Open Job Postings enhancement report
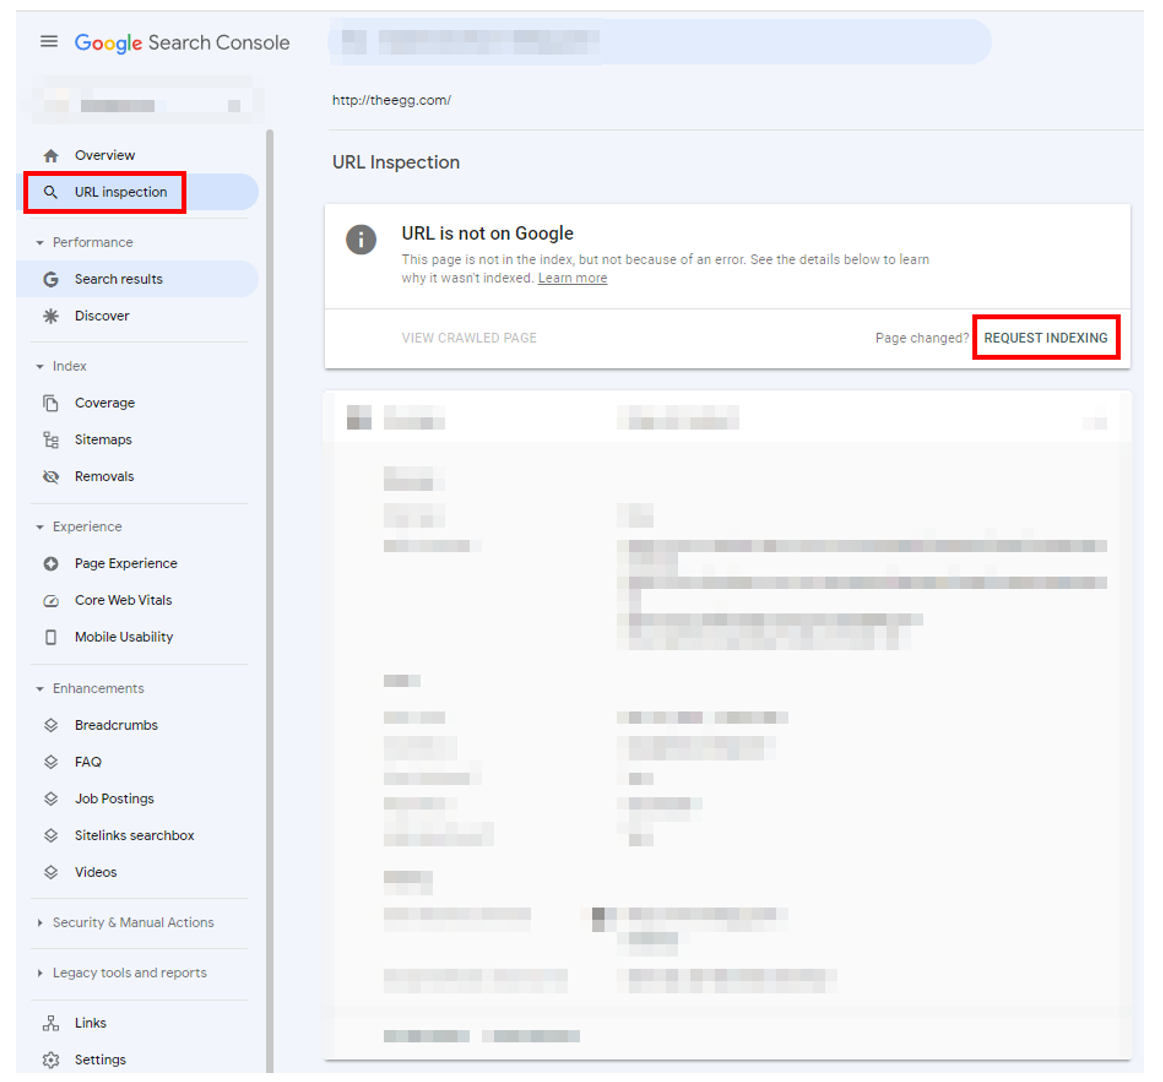The image size is (1163, 1082). coord(137,799)
